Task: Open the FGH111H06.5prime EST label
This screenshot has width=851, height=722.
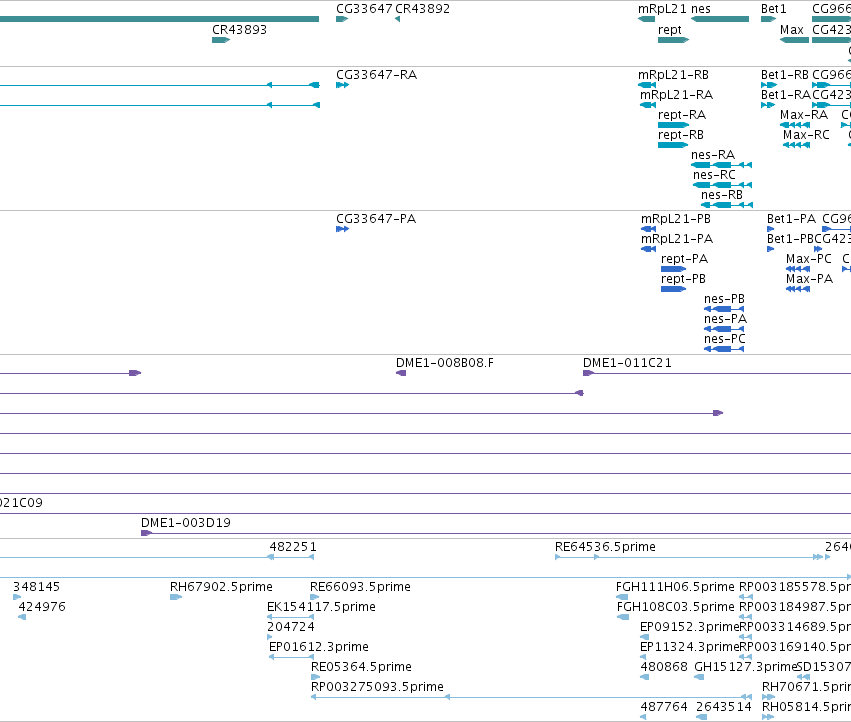Action: [x=675, y=587]
